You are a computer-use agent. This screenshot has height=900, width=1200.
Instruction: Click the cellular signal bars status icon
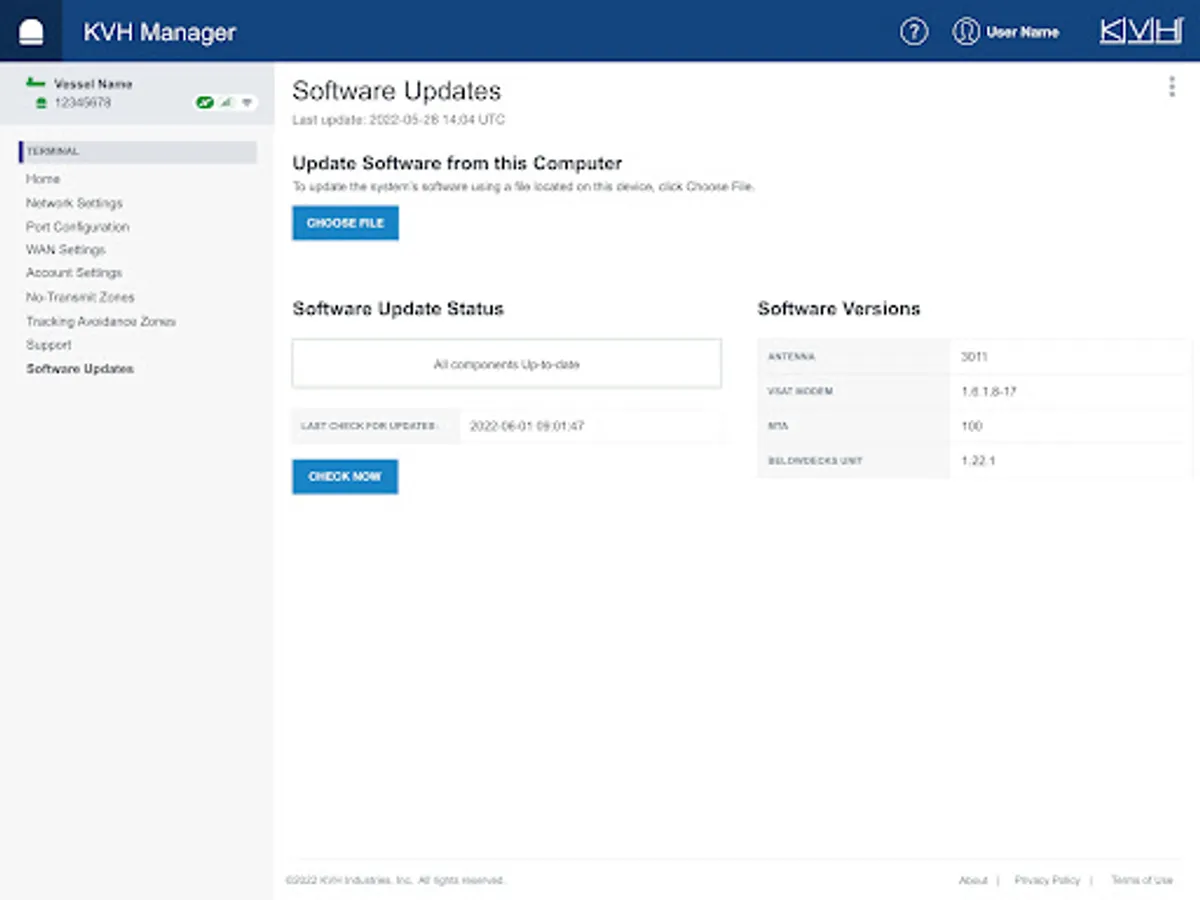click(x=226, y=102)
